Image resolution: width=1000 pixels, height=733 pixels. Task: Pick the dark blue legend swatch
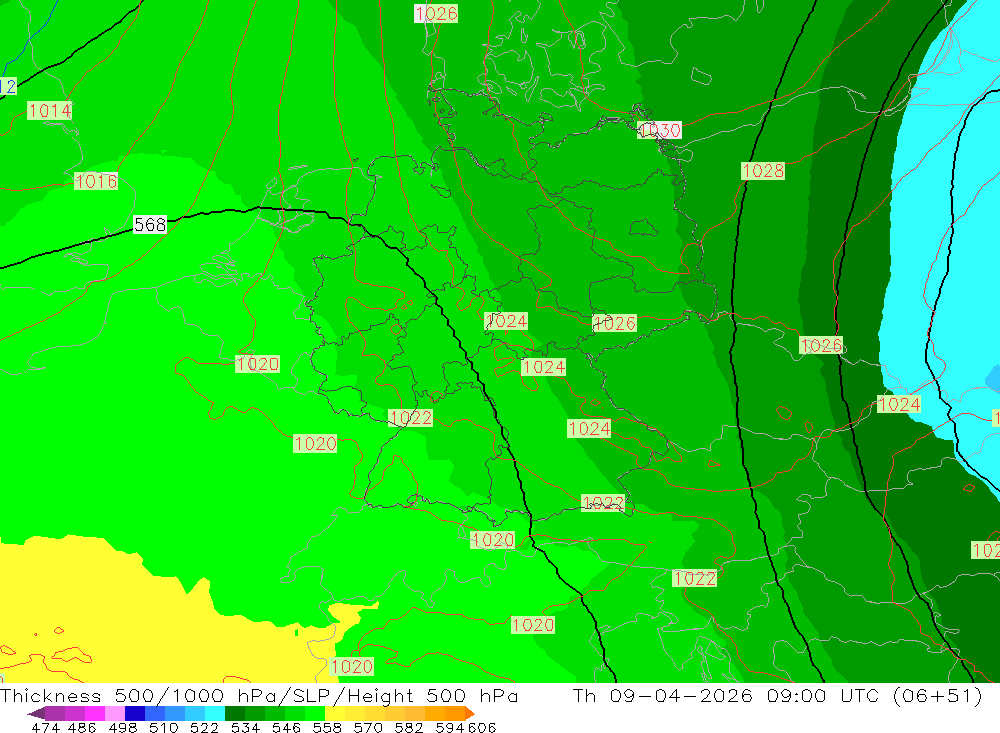[x=135, y=713]
